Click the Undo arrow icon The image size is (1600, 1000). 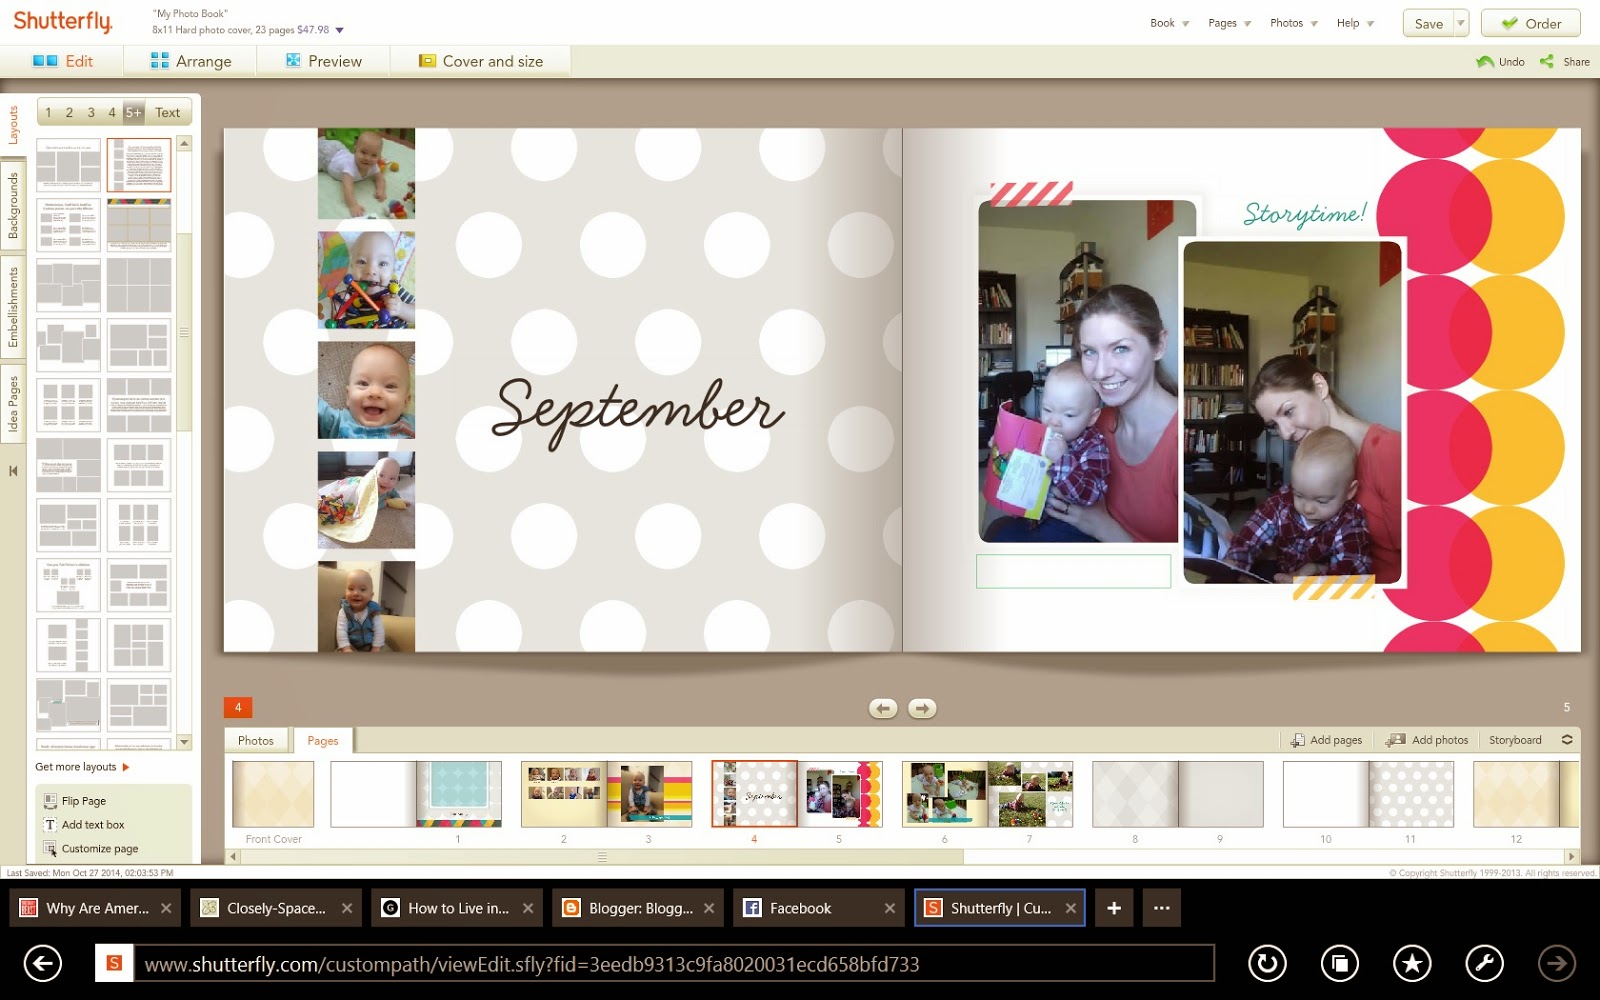(x=1485, y=62)
